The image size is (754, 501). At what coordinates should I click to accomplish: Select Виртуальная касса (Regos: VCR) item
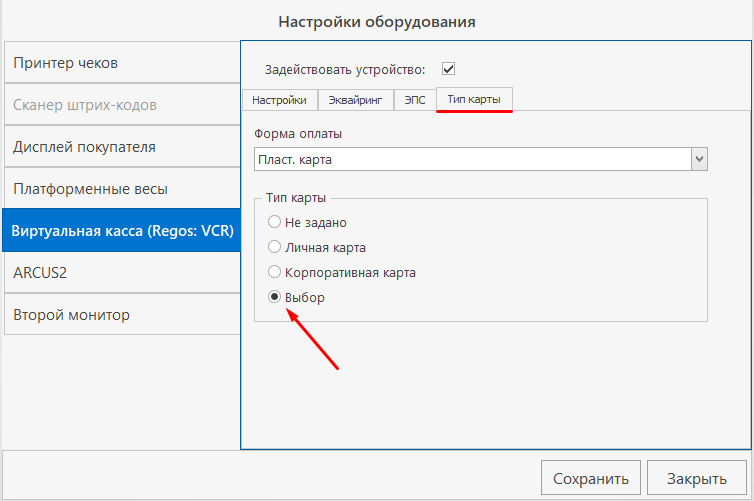[x=120, y=231]
